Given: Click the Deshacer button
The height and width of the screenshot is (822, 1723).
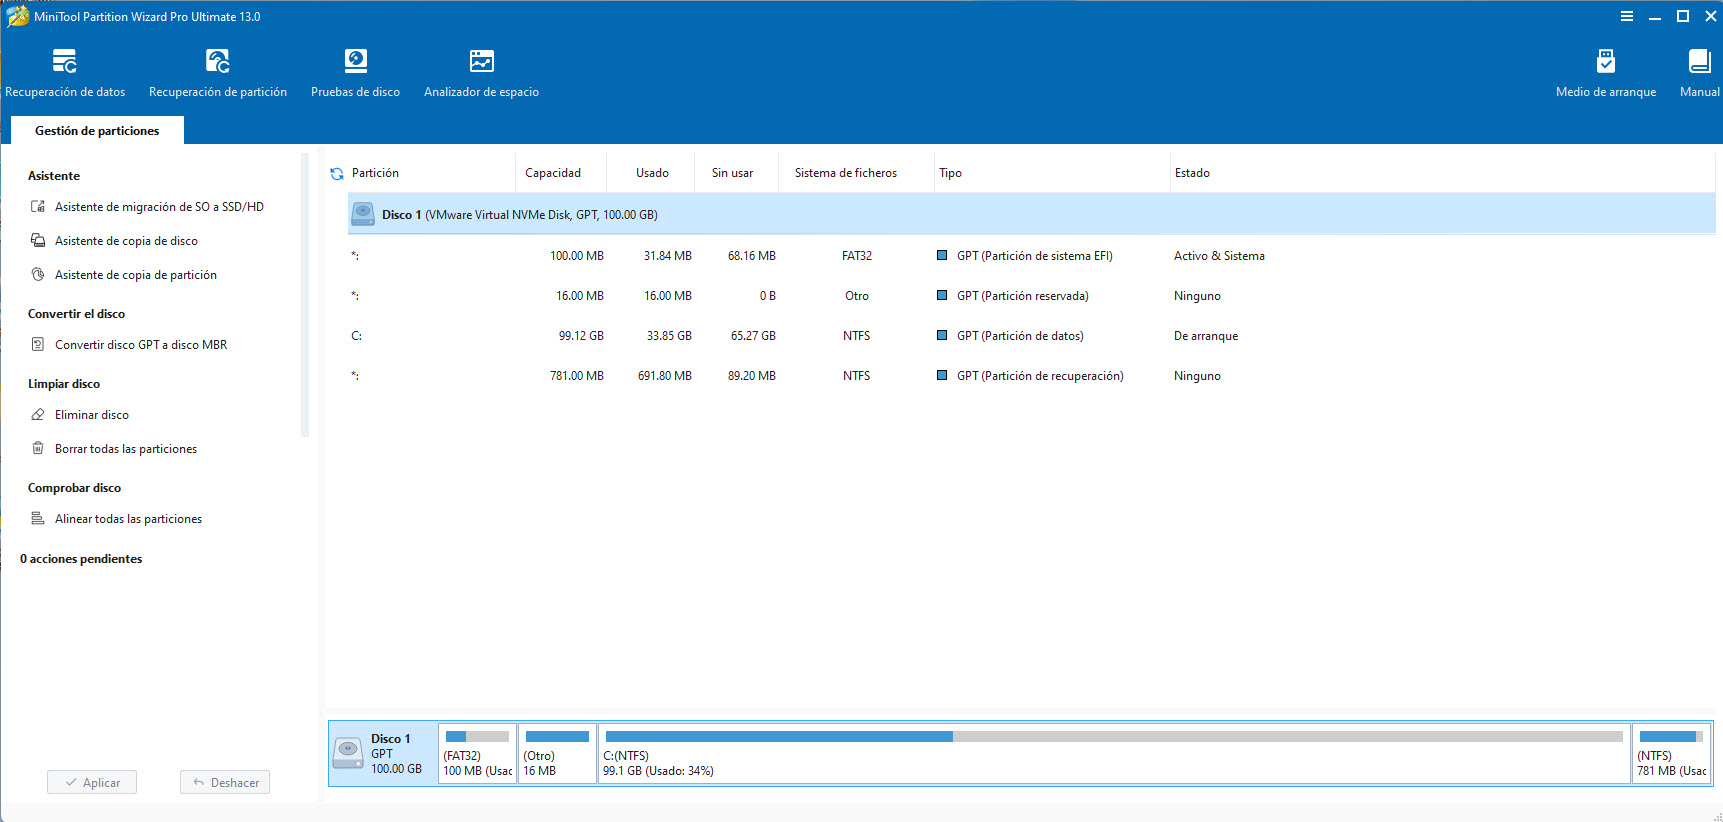Looking at the screenshot, I should [225, 782].
